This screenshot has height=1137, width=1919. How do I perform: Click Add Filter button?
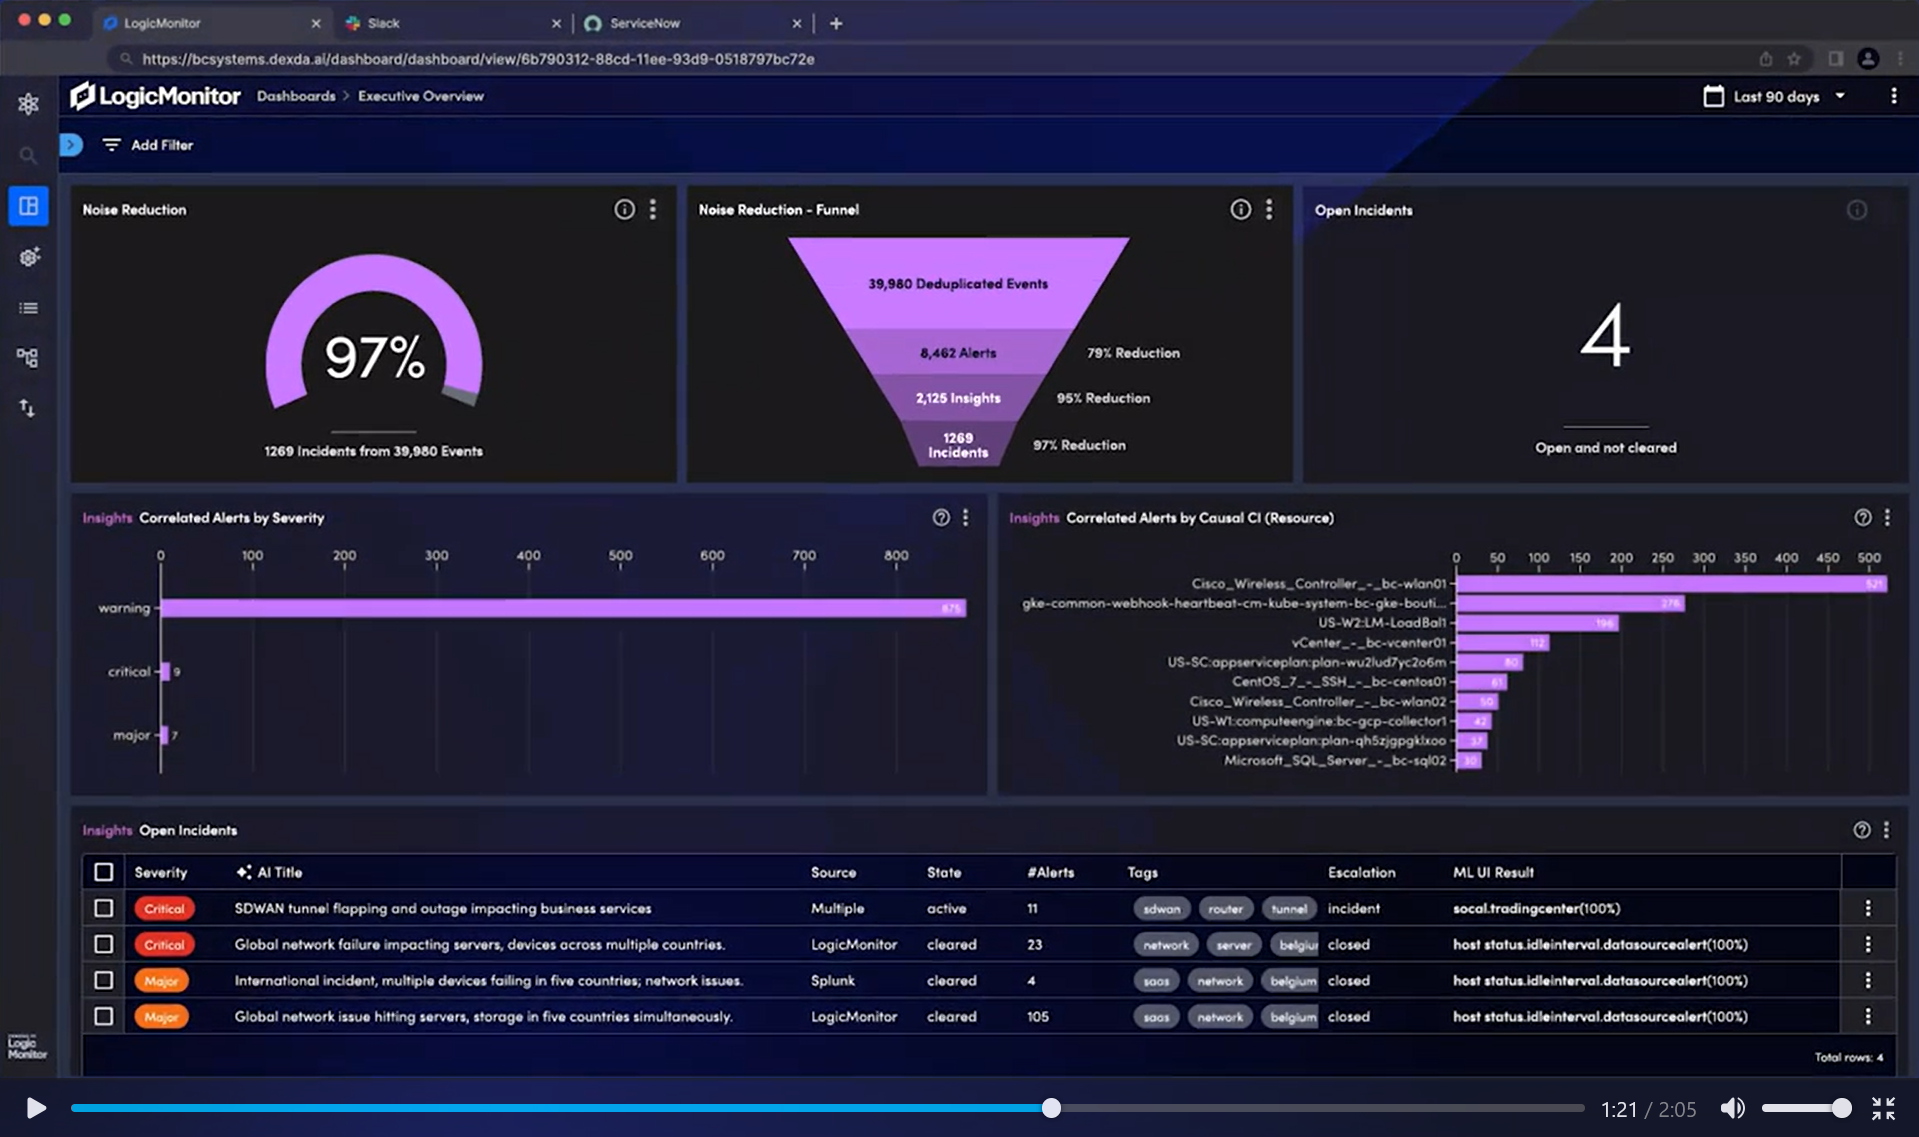[x=148, y=145]
